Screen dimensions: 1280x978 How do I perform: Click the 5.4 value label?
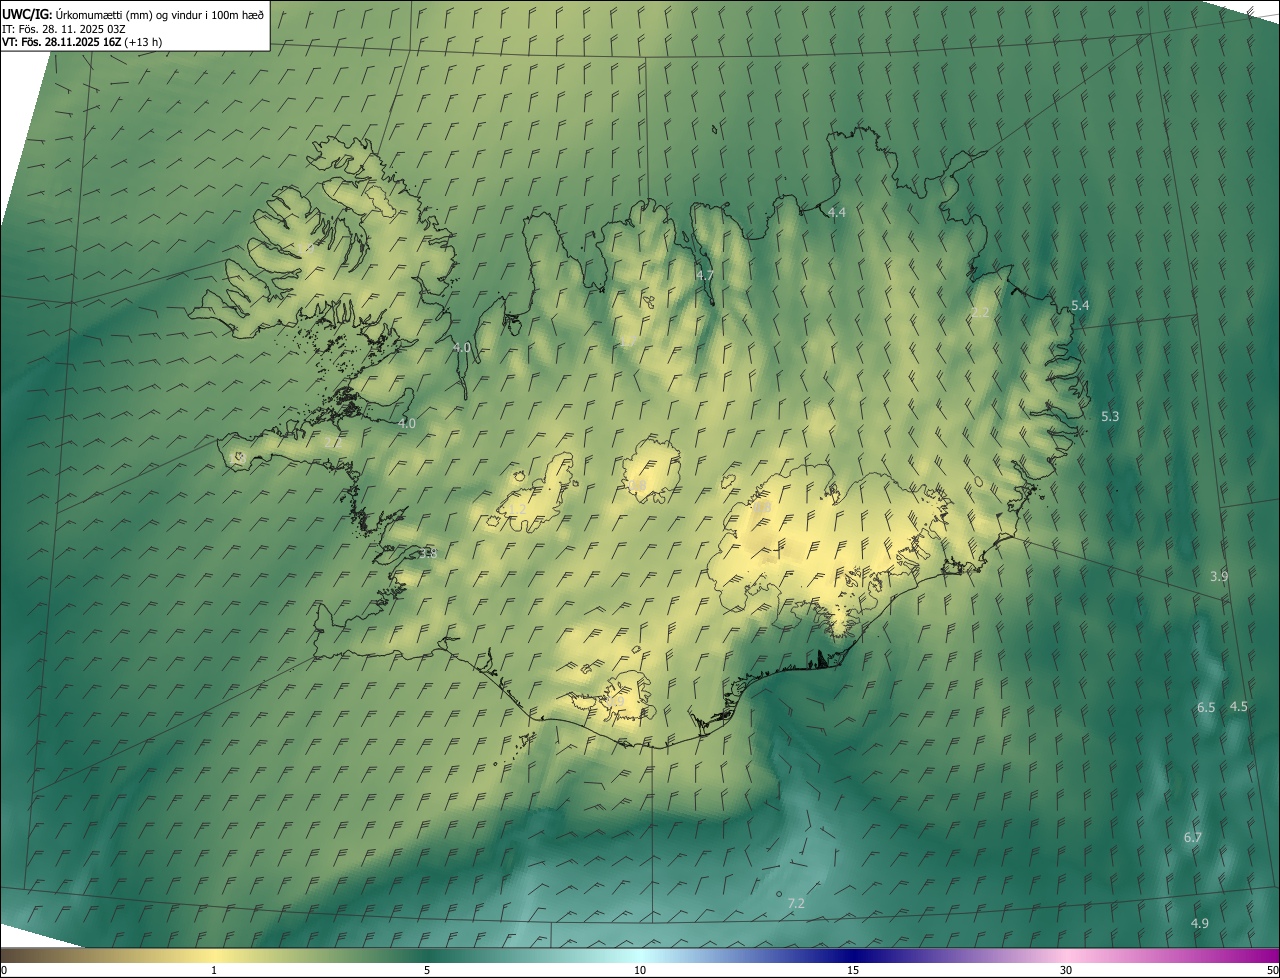click(1080, 305)
